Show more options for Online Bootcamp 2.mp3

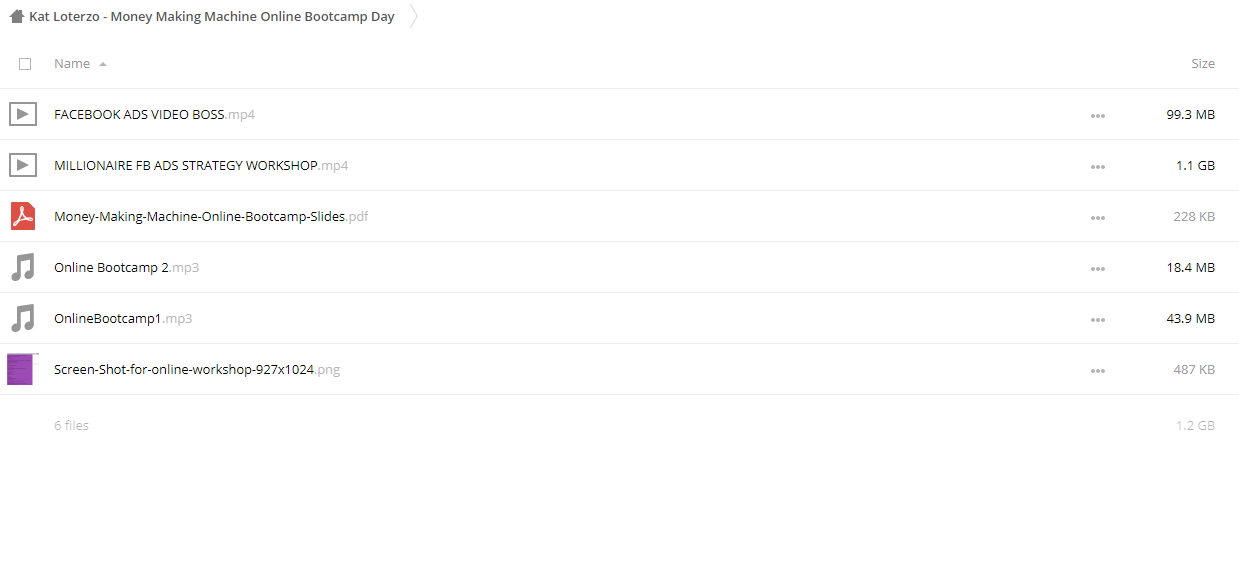pos(1098,269)
